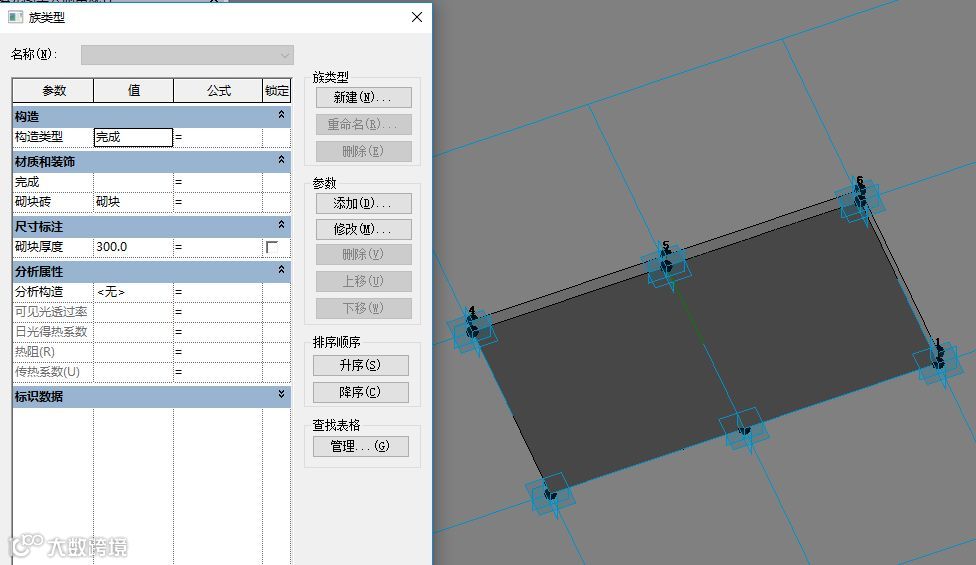Click the 砌块砖 value cell 砌块

coord(133,202)
